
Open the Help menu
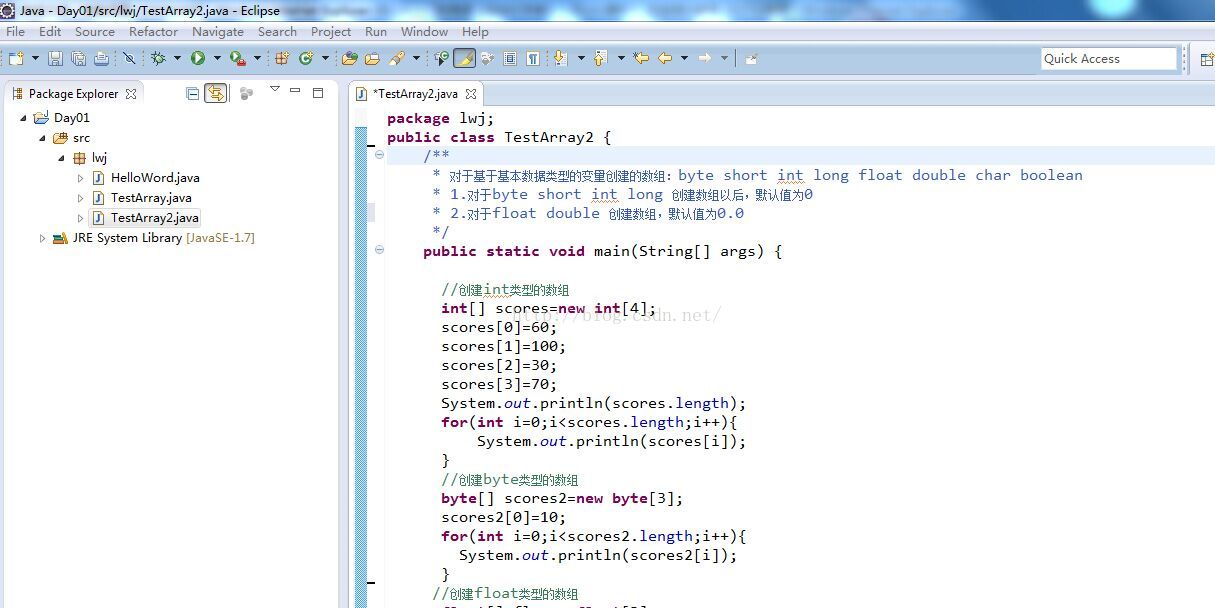[x=475, y=31]
